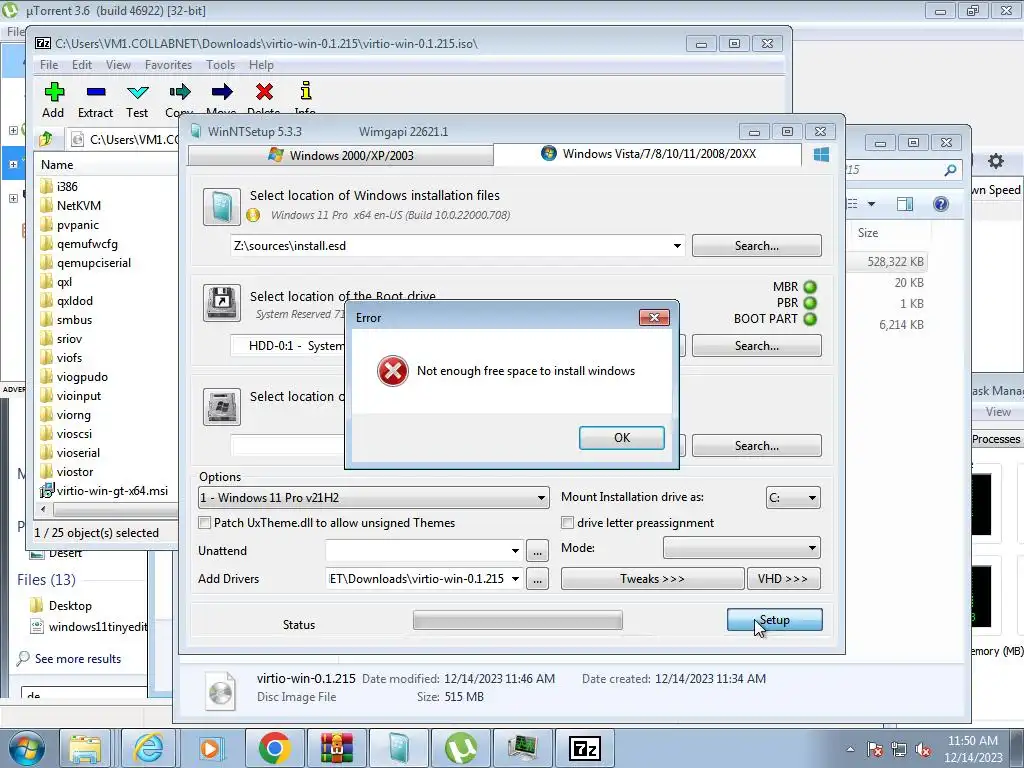The width and height of the screenshot is (1024, 768).
Task: Click the MBR green status indicator
Action: coord(810,287)
